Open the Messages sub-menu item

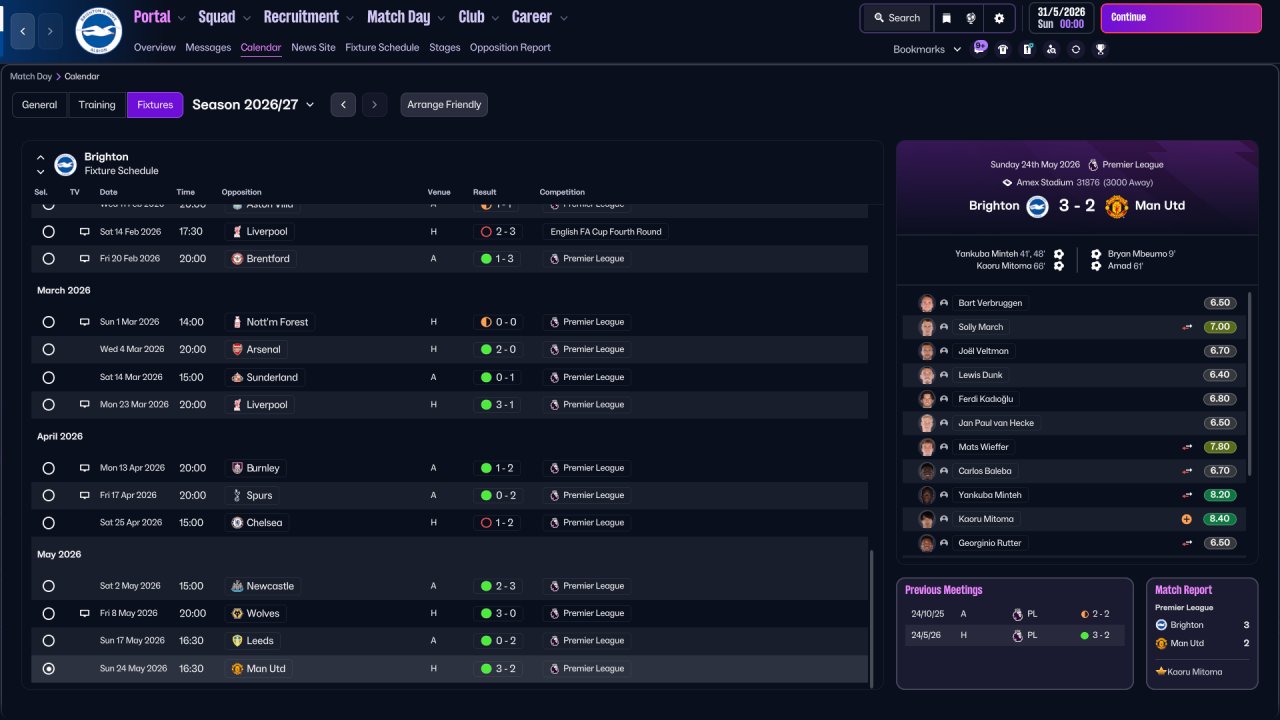(208, 48)
